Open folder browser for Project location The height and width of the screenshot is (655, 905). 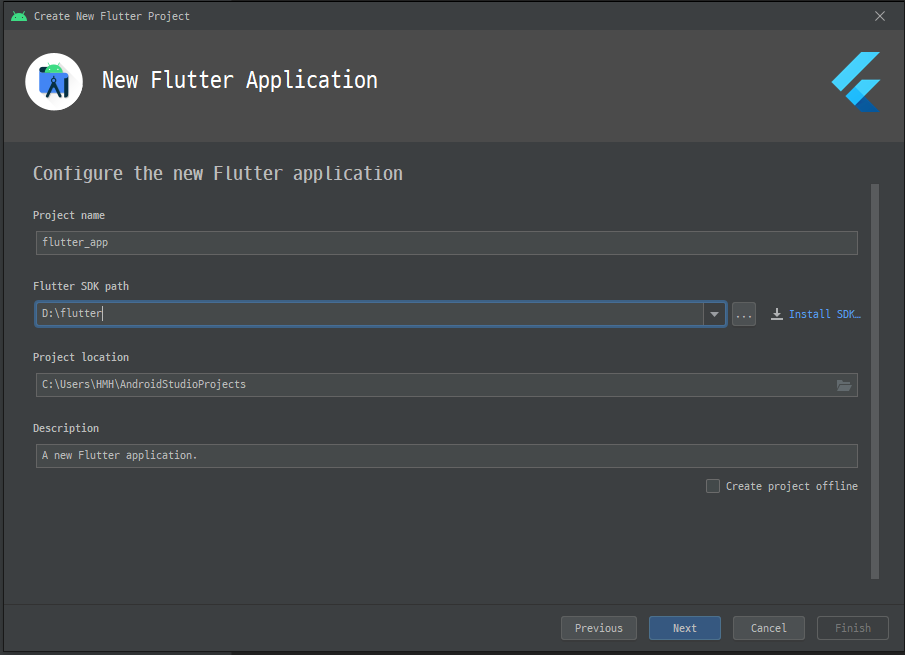(844, 385)
